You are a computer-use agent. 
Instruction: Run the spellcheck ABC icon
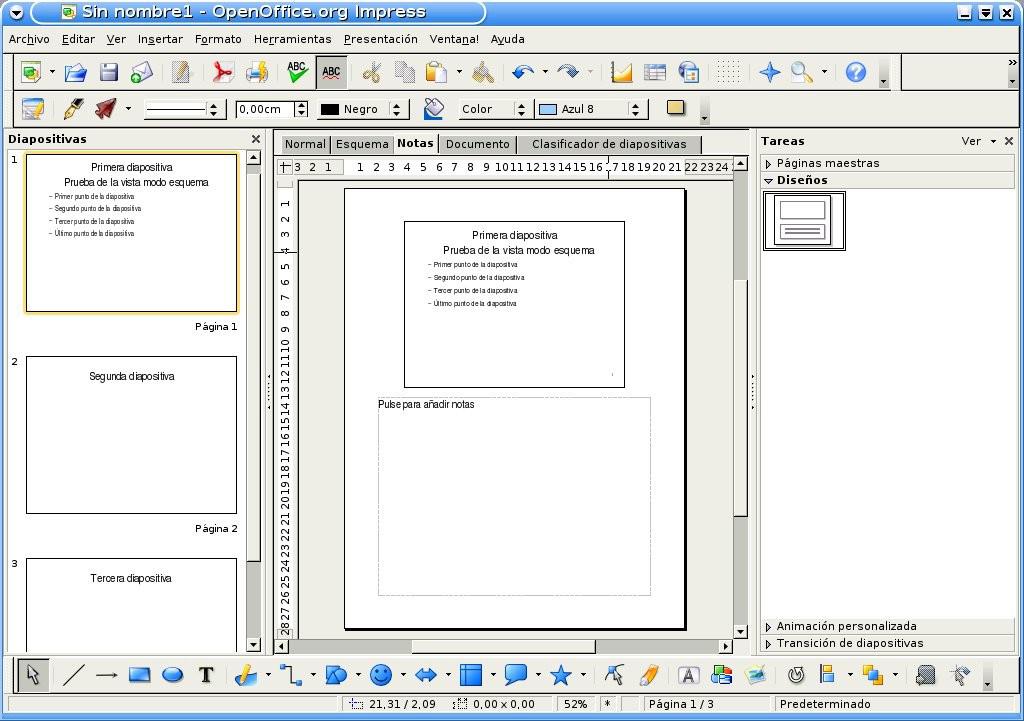click(297, 72)
